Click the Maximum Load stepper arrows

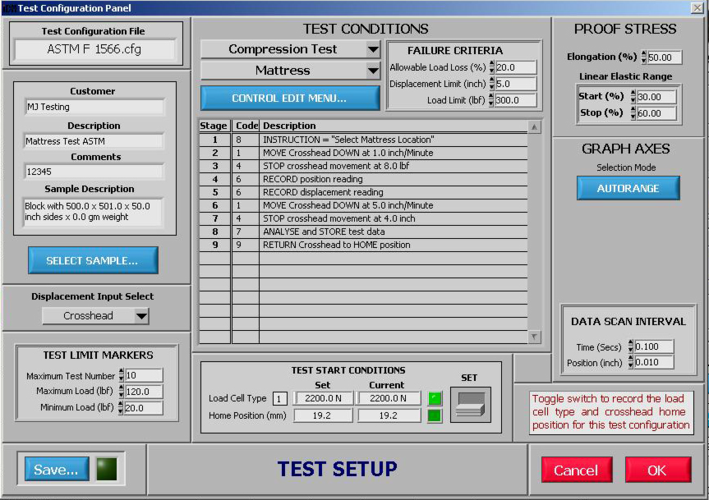coord(121,391)
